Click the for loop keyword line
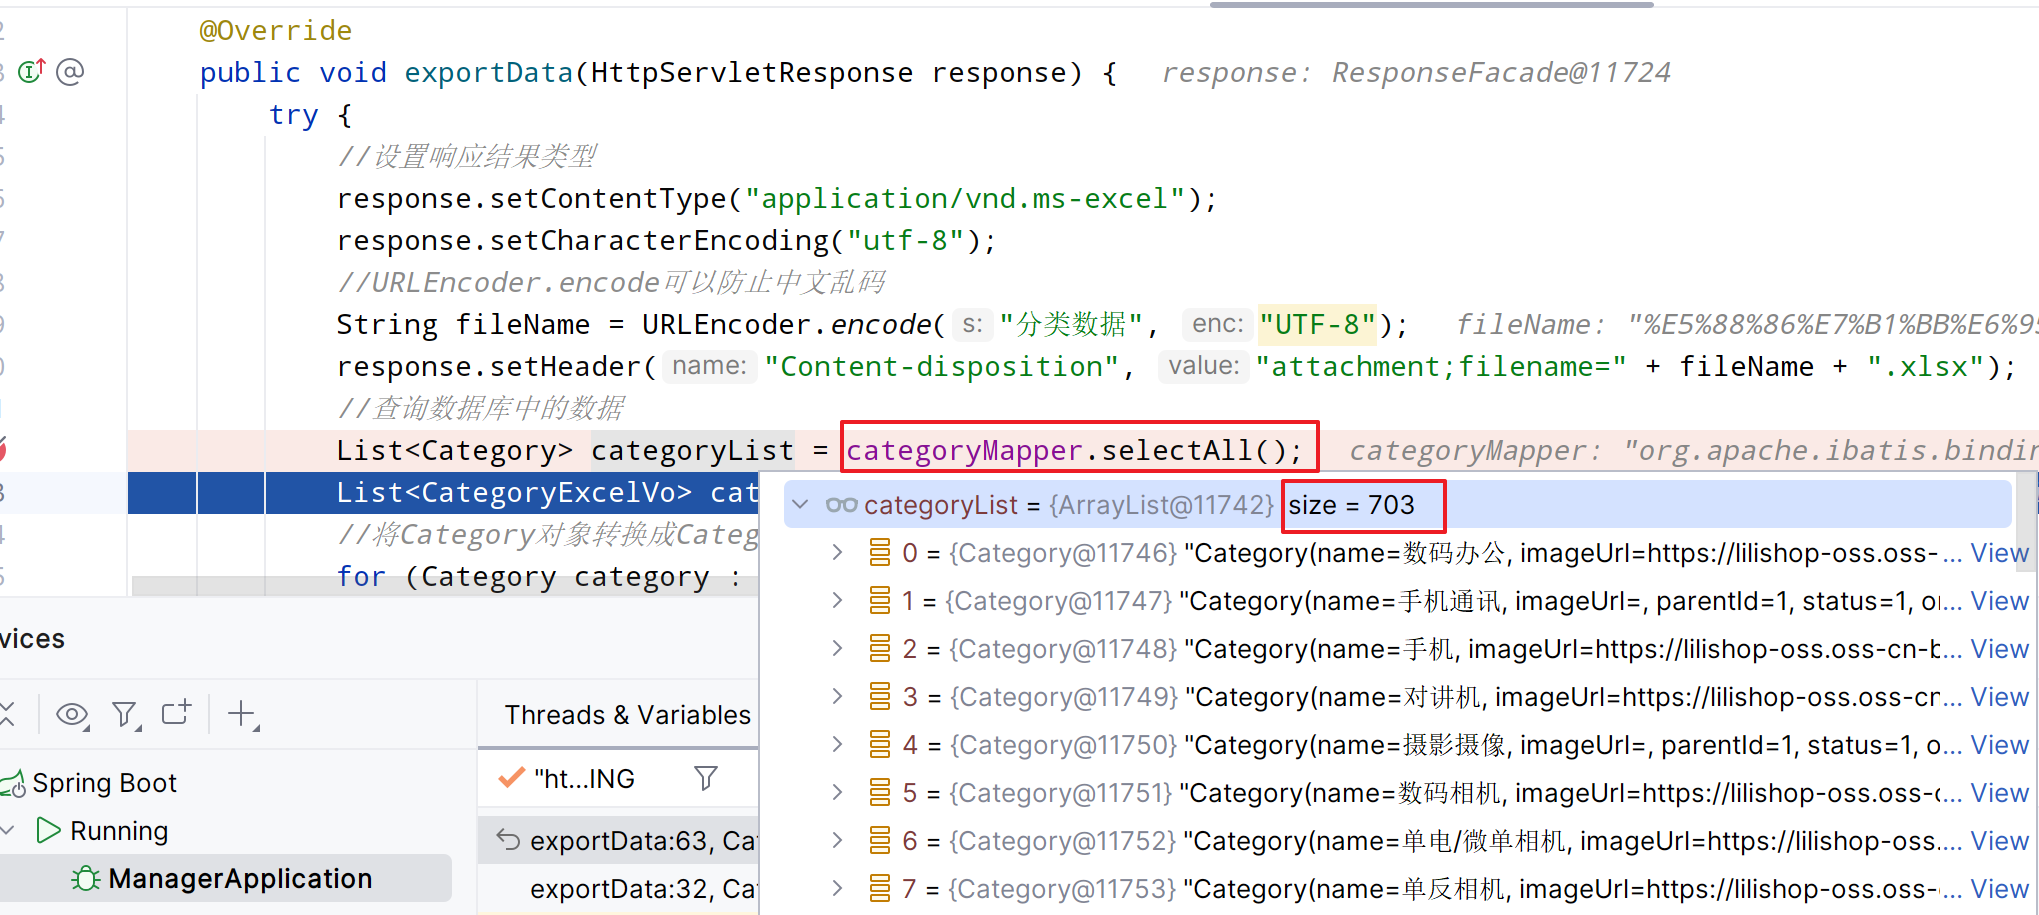 [x=361, y=576]
